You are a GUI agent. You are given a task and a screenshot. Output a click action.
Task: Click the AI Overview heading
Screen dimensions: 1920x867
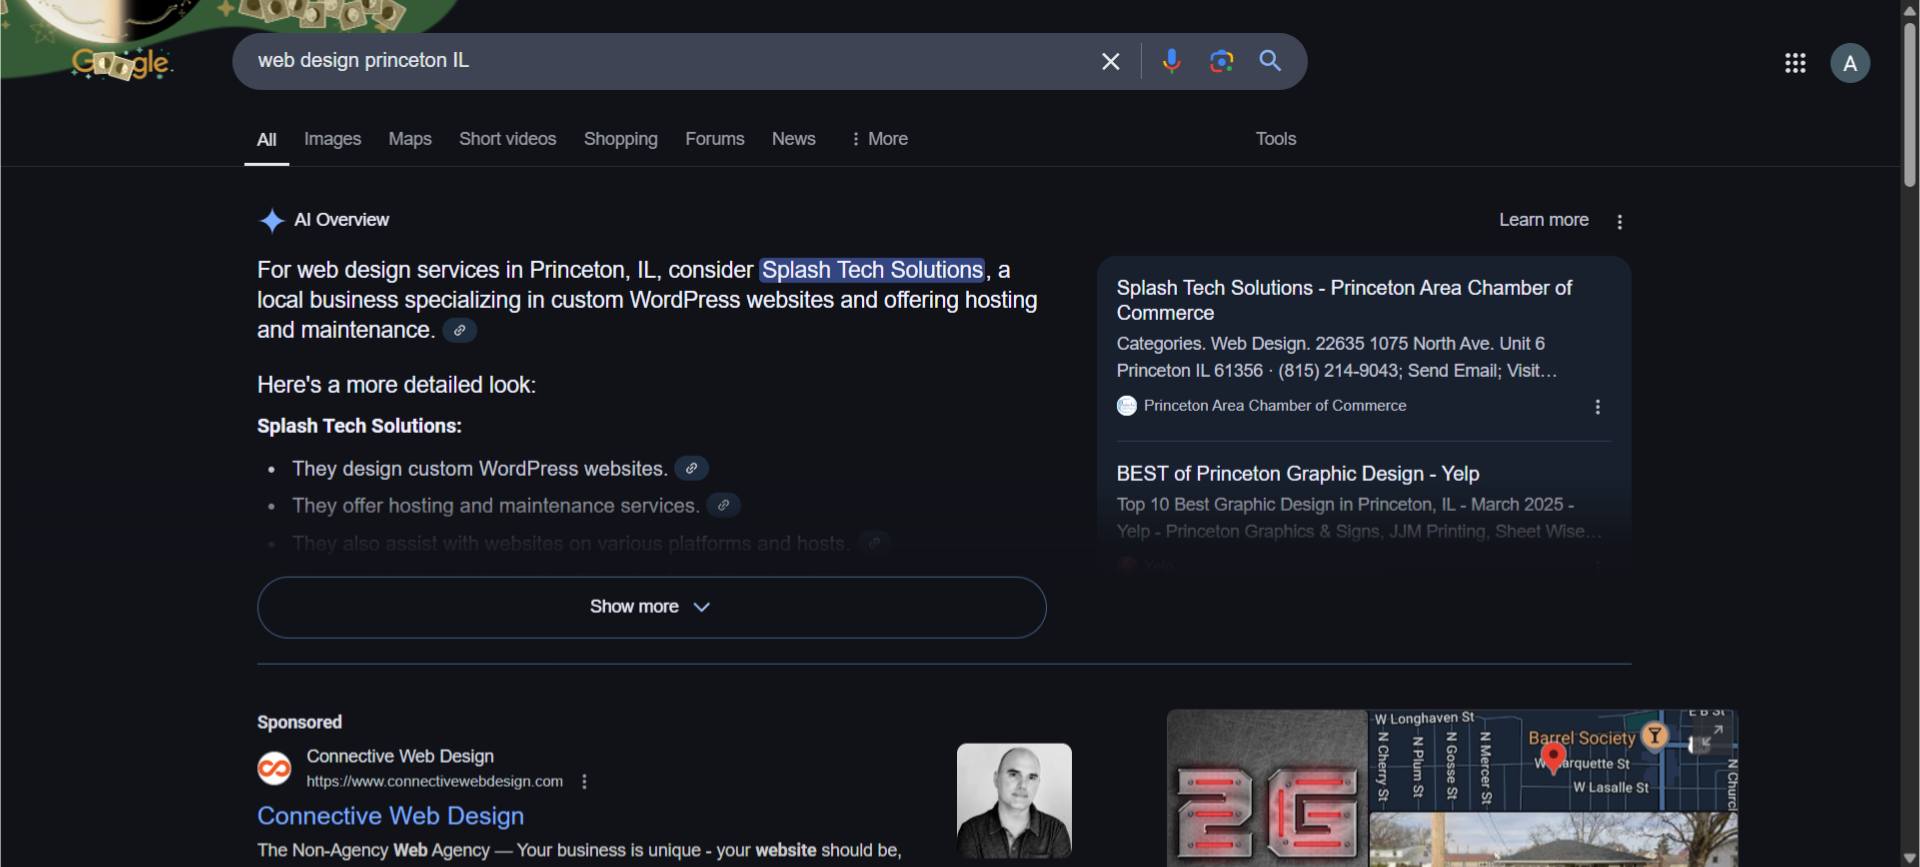(341, 220)
